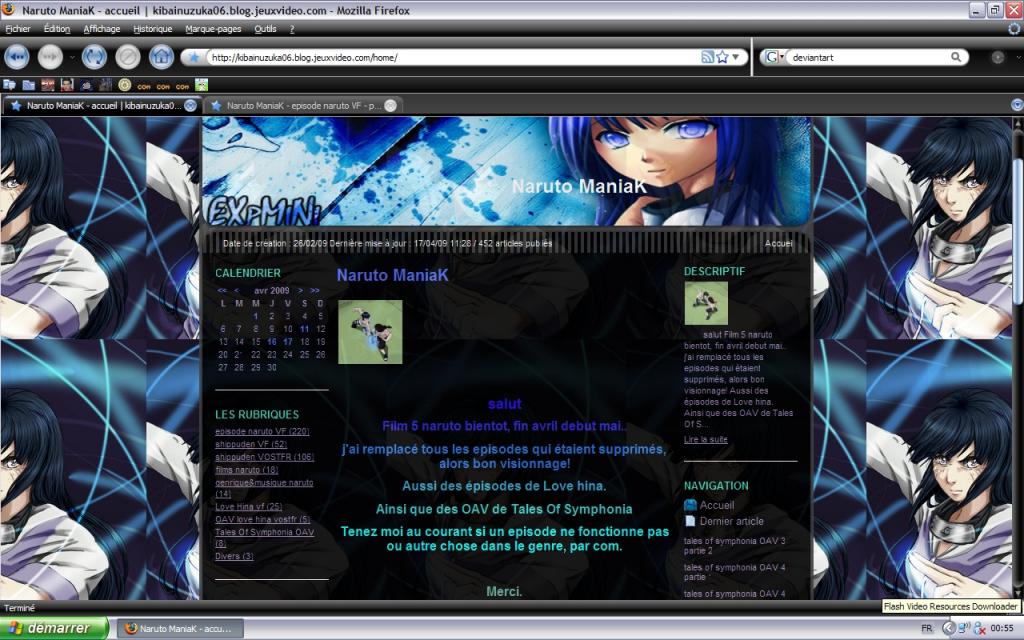Click the Forward navigation button
This screenshot has width=1024, height=640.
(x=50, y=57)
